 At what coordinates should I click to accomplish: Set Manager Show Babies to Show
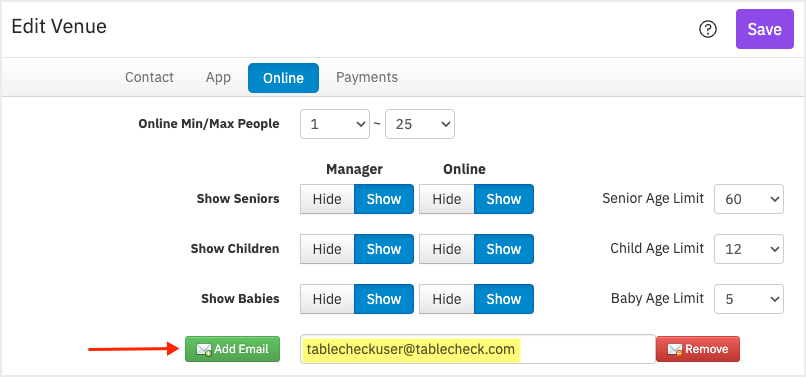click(383, 299)
